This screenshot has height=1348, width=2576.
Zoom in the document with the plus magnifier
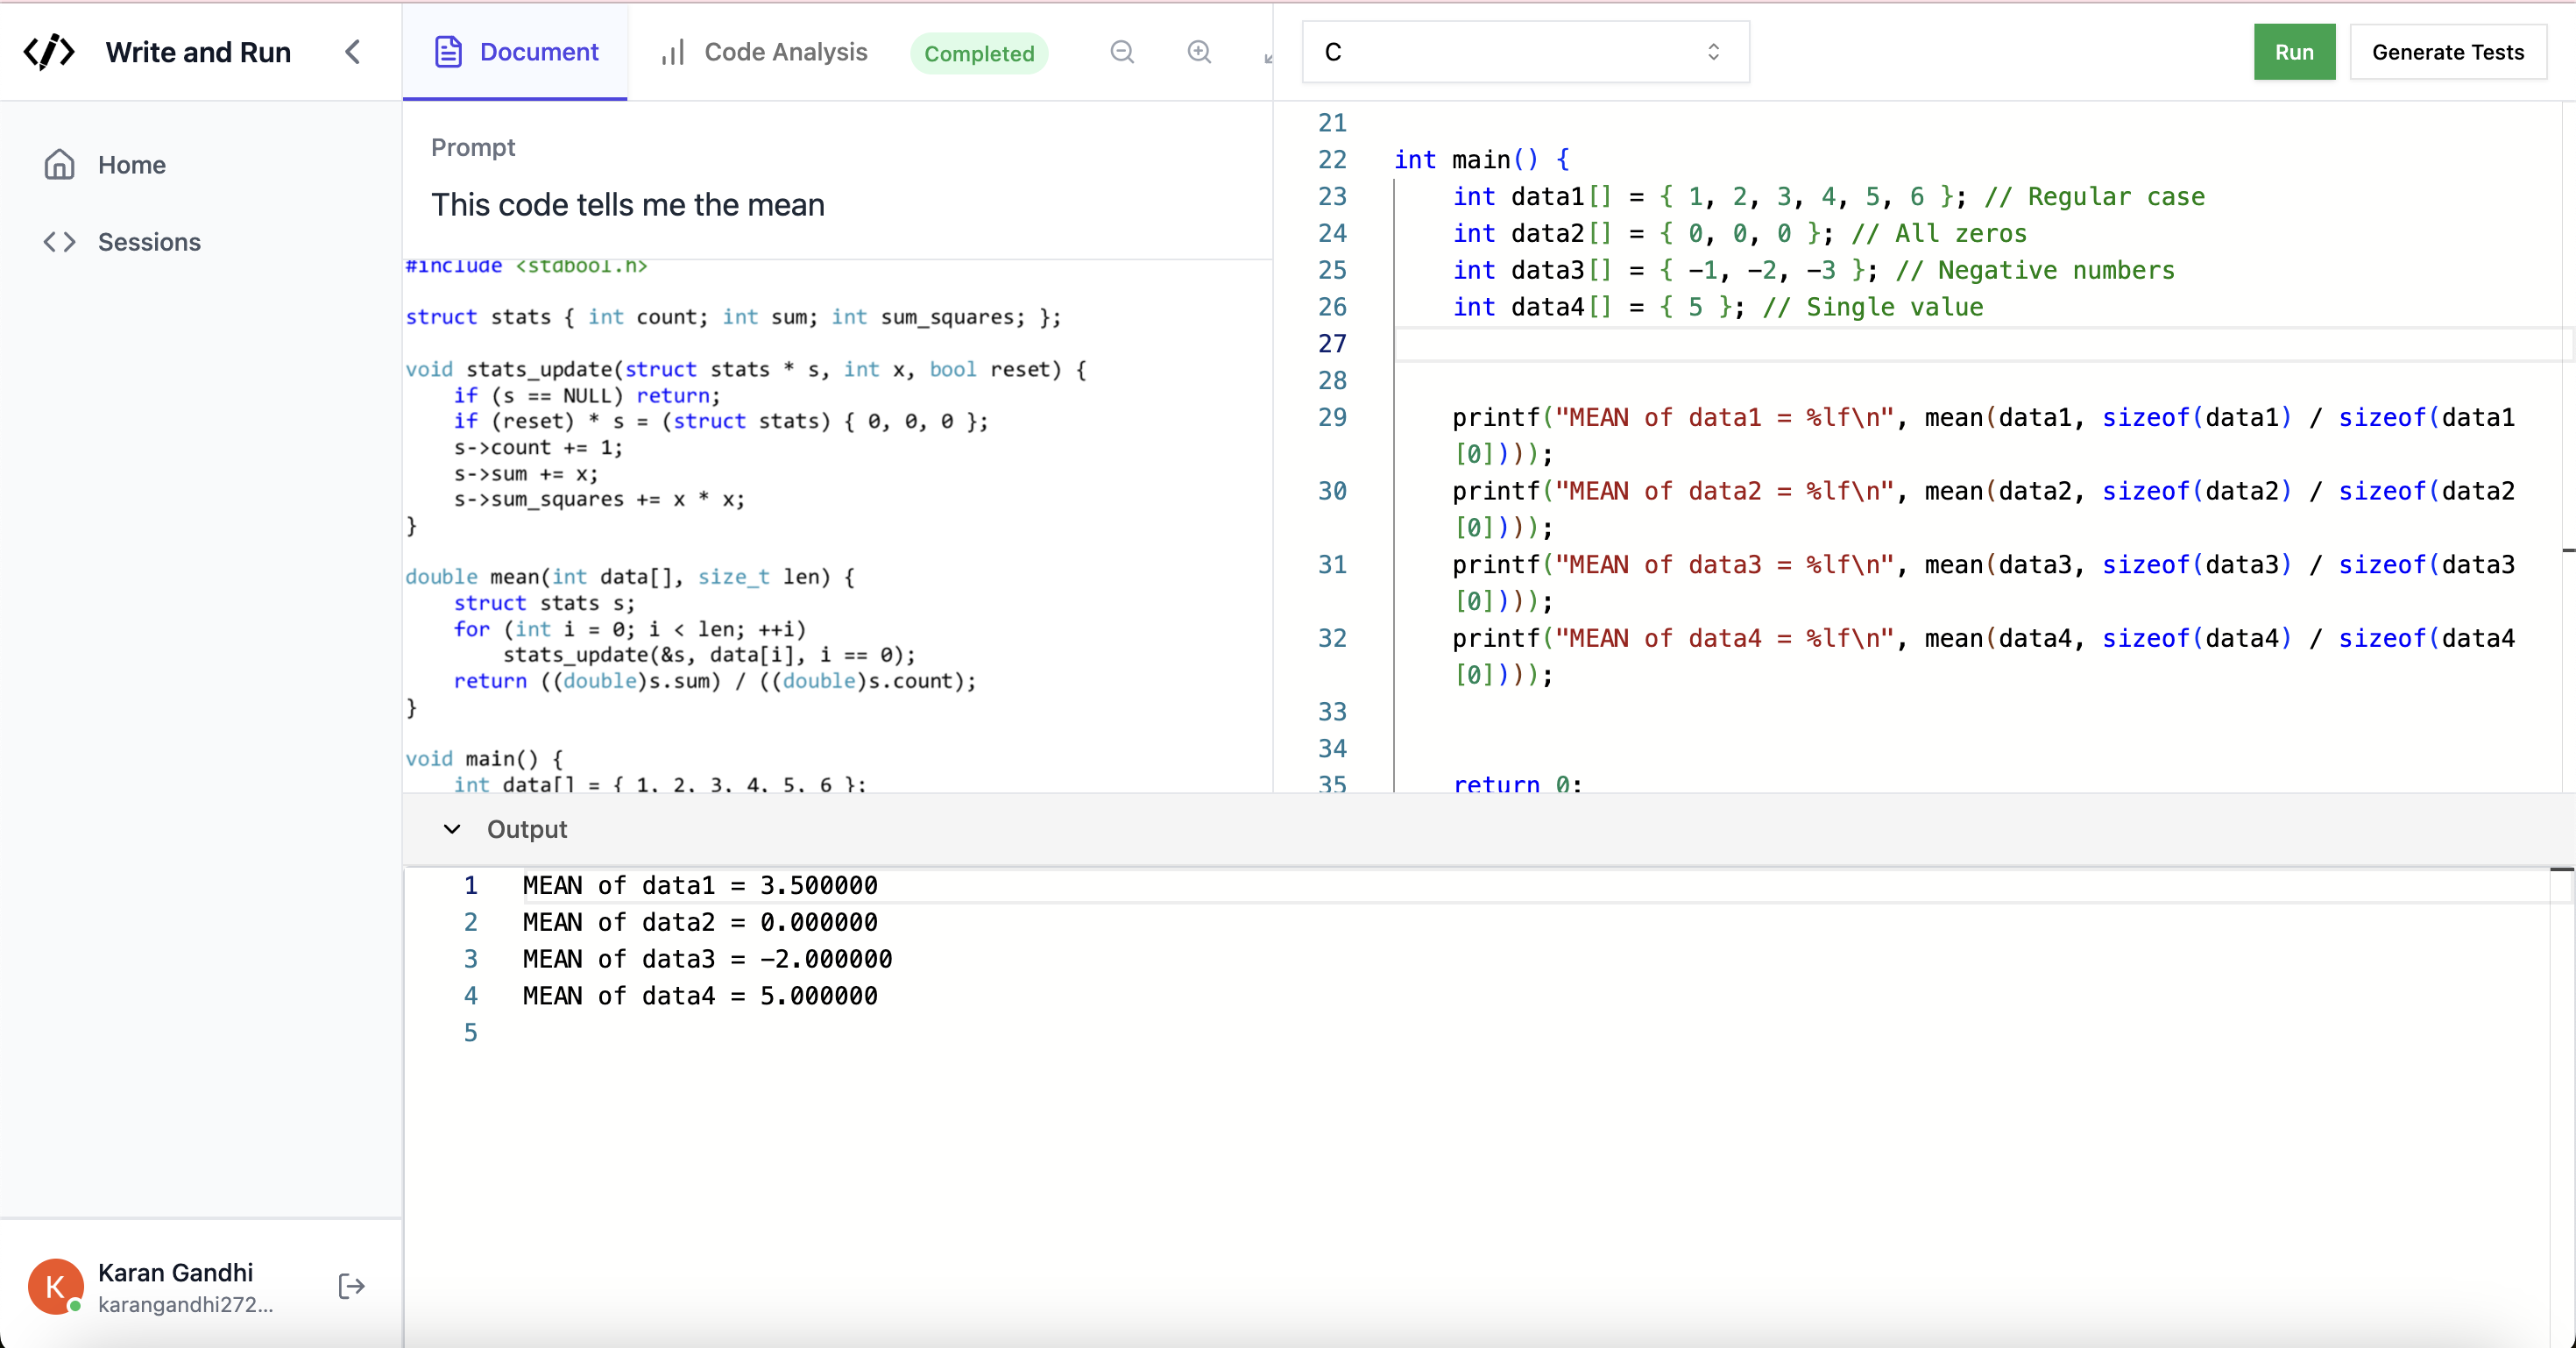1199,52
